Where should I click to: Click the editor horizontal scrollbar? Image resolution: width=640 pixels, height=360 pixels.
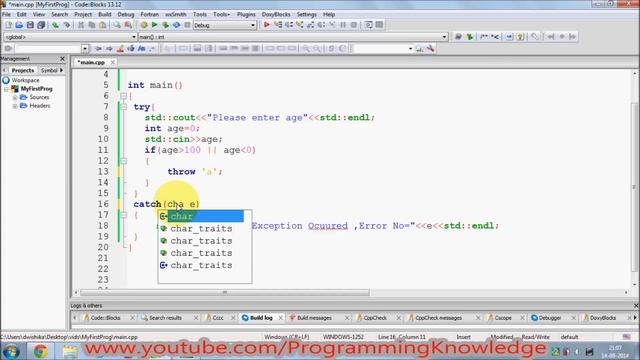point(224,293)
